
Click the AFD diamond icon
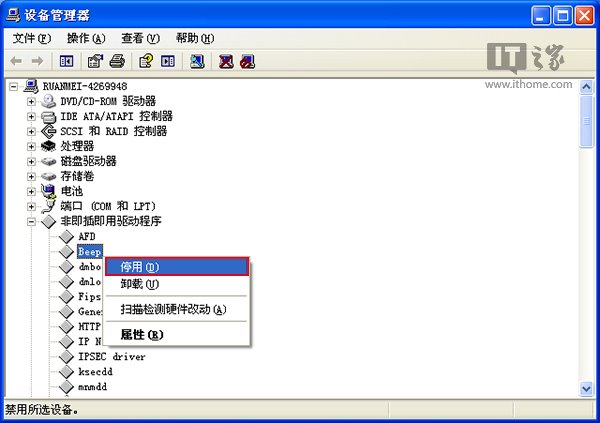[67, 237]
